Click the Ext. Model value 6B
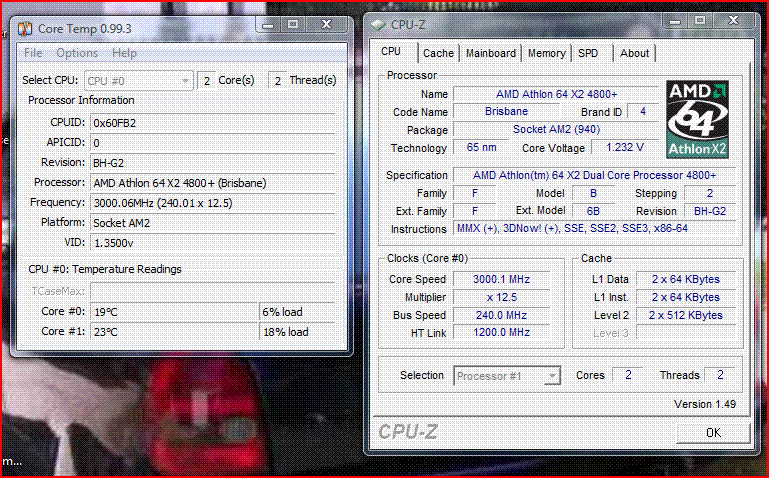 (593, 211)
